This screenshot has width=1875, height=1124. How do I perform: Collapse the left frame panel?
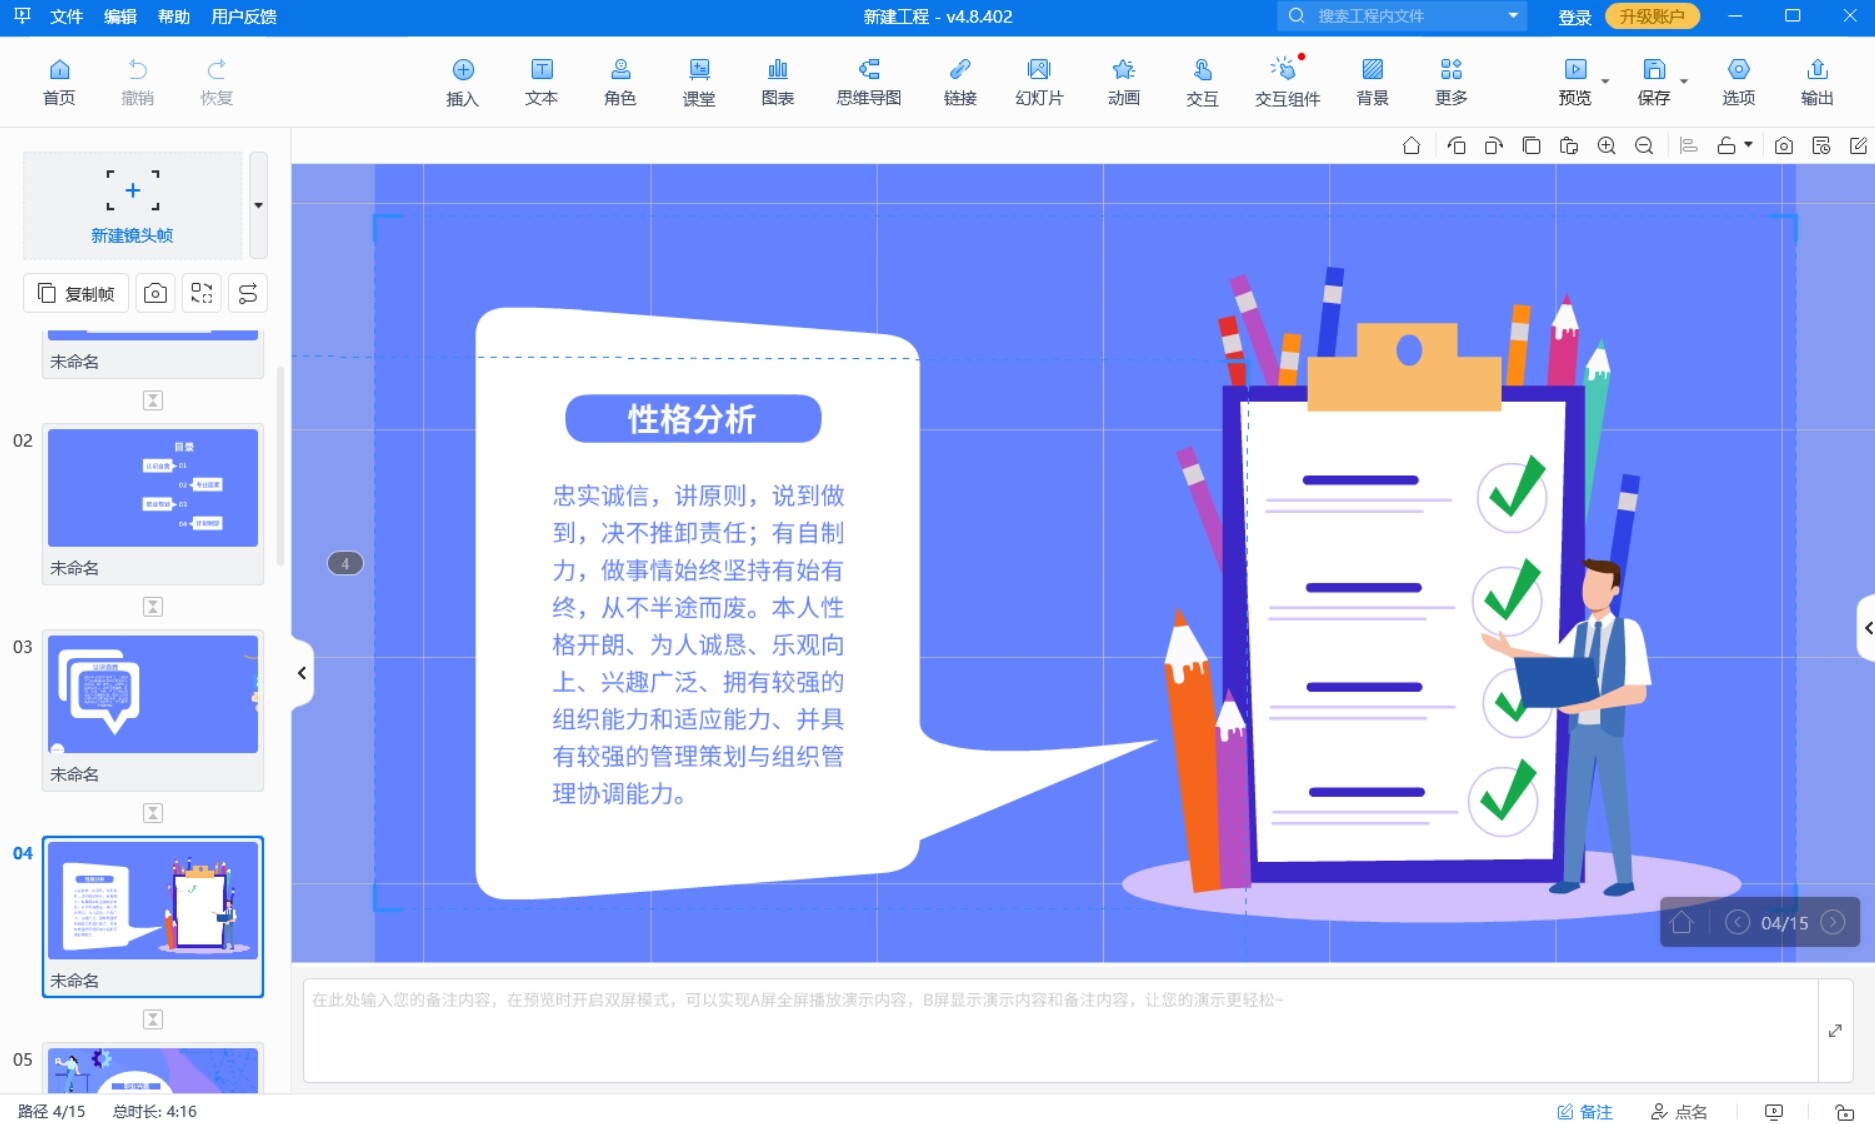click(302, 673)
